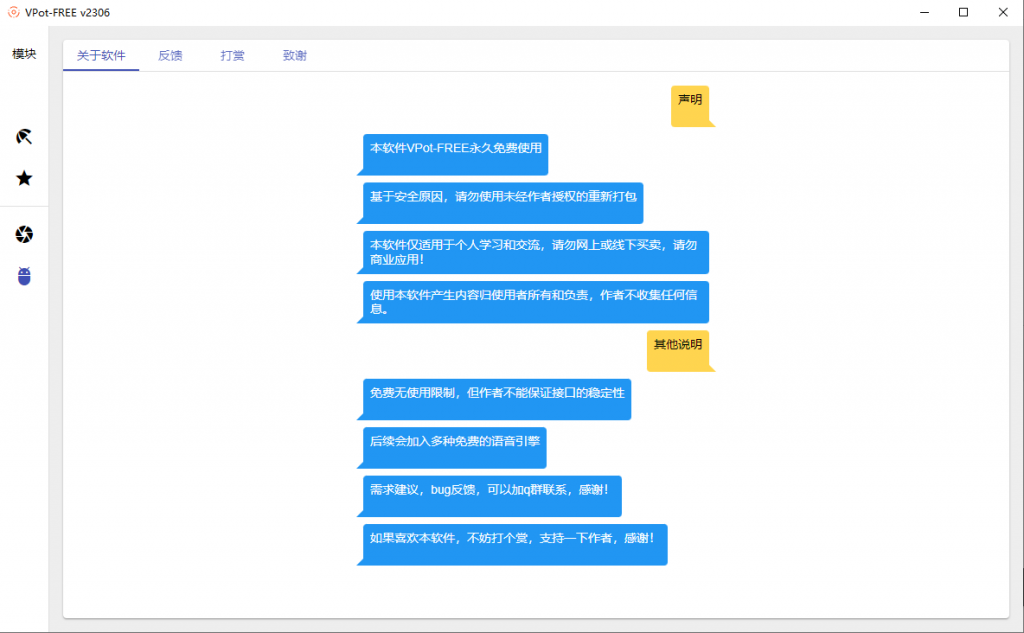Click the yellow 声明 sticky note

(x=691, y=104)
